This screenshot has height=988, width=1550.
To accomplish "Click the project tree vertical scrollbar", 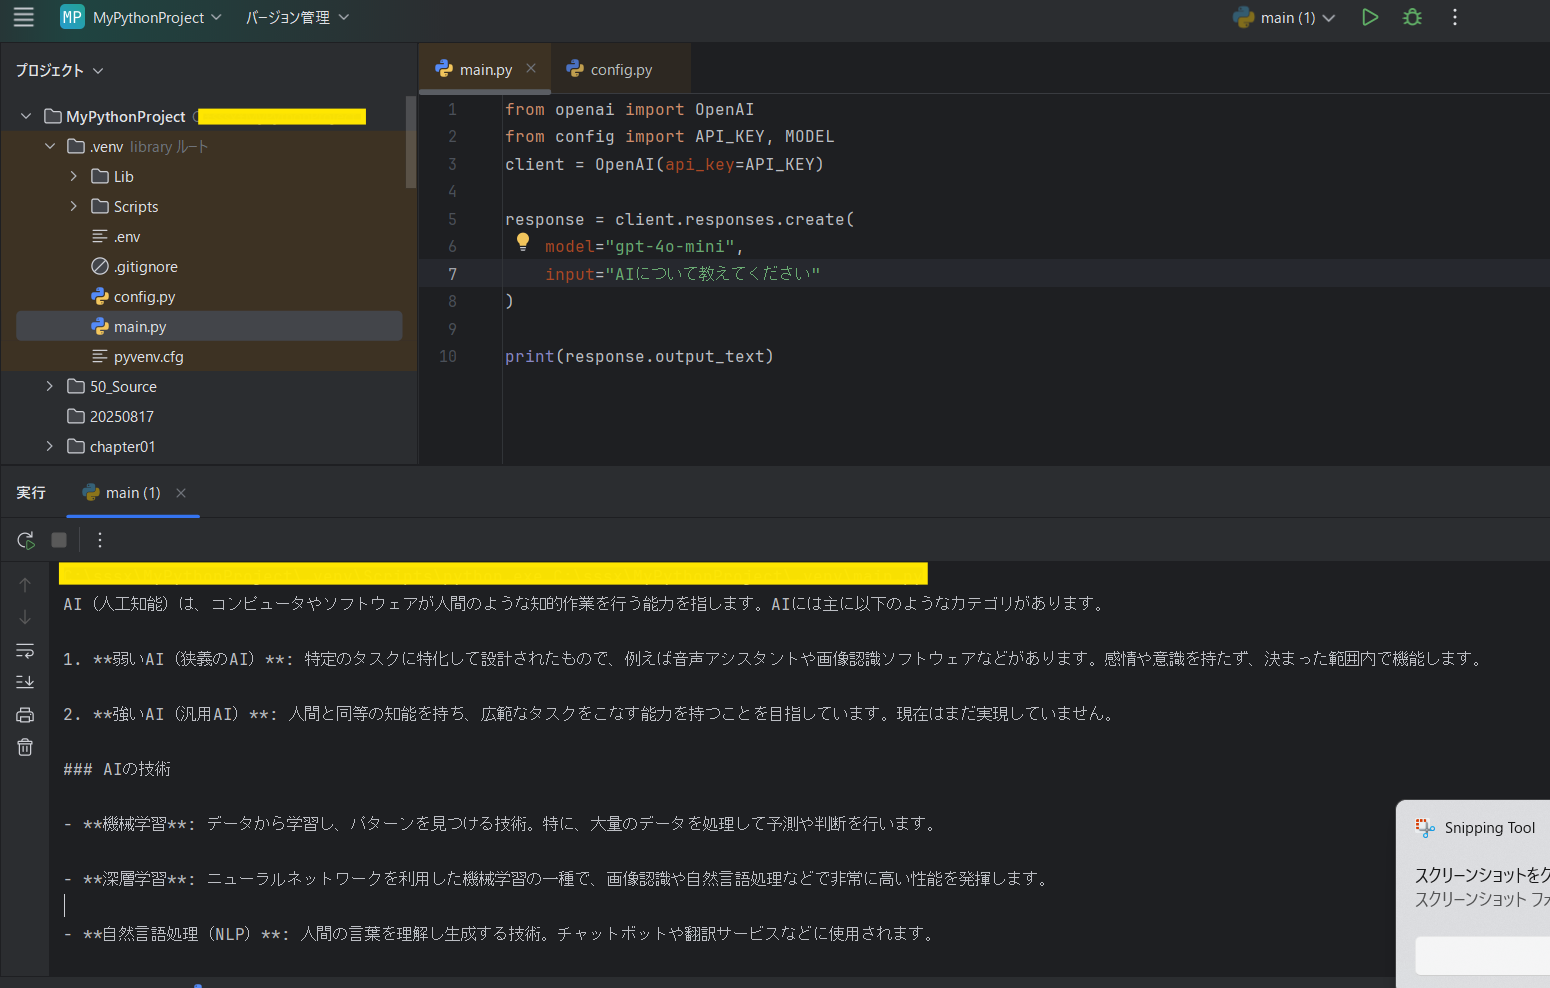I will (410, 142).
